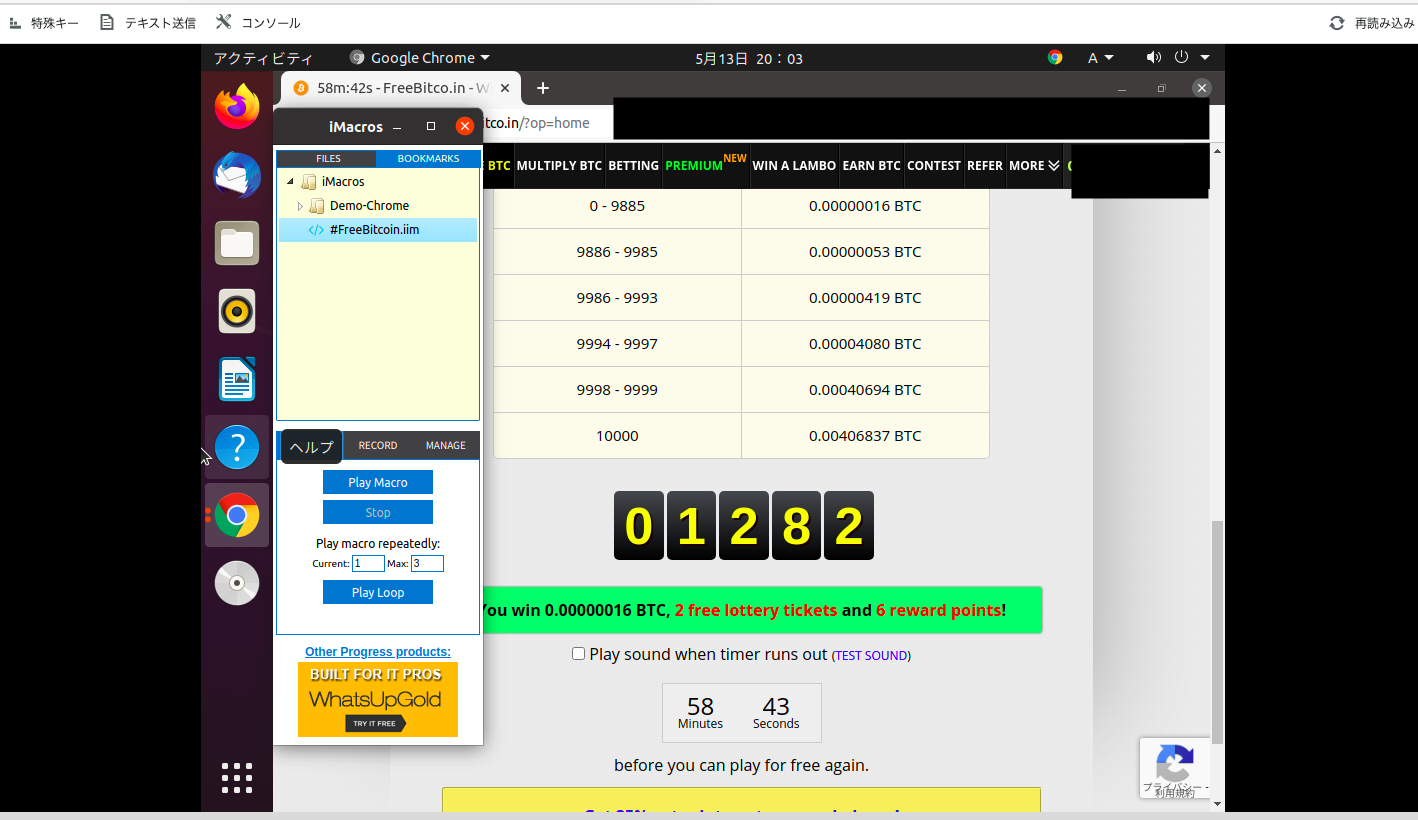Click the 0.00406837 BTC prize cell
This screenshot has height=820, width=1418.
(x=865, y=436)
